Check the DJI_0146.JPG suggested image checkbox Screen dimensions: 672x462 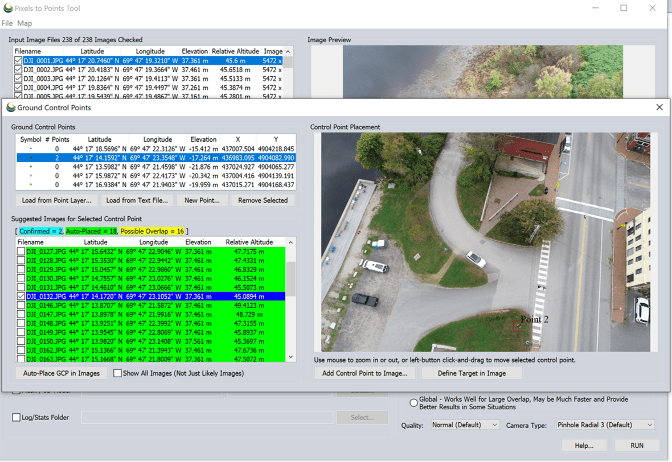click(x=21, y=306)
